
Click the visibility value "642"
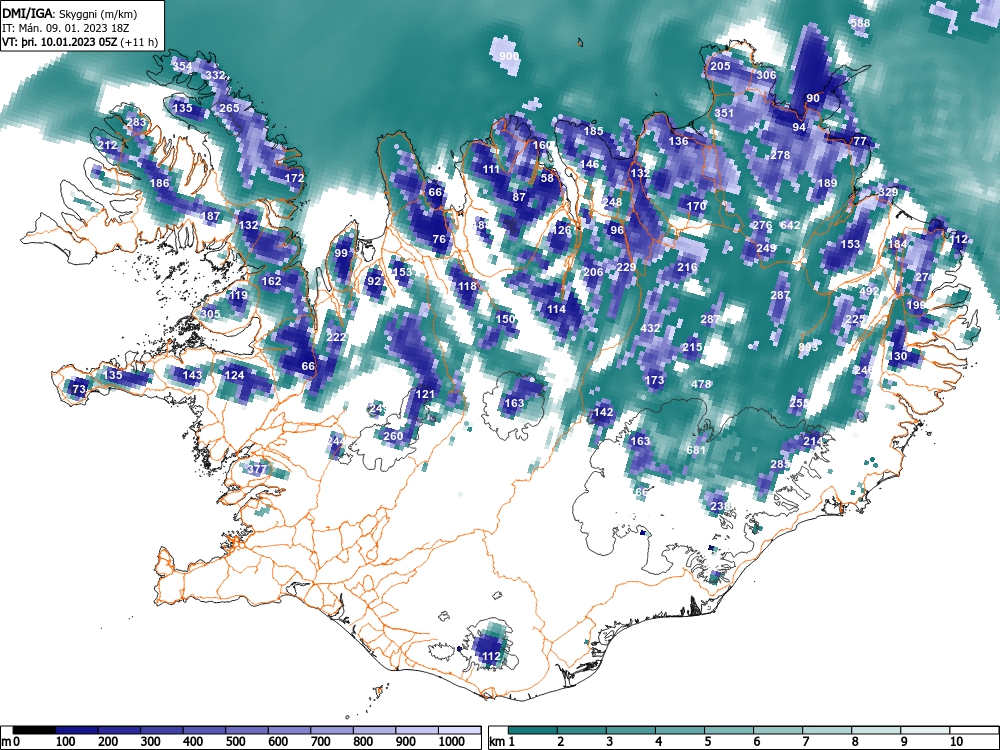pos(790,225)
